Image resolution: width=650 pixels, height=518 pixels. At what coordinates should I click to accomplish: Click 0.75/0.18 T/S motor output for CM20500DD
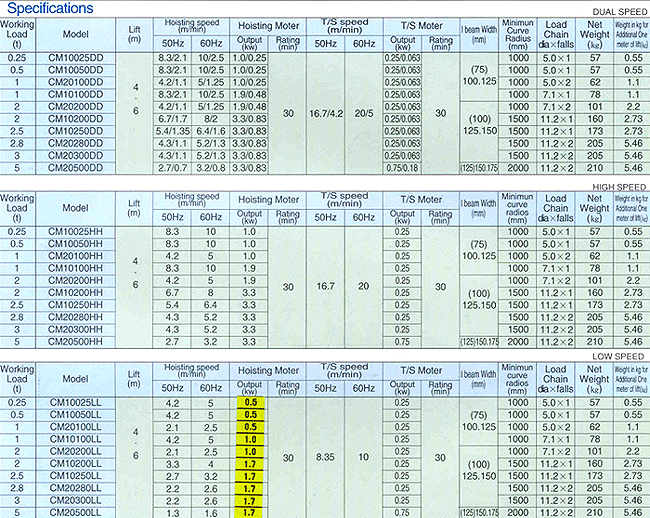tap(402, 168)
